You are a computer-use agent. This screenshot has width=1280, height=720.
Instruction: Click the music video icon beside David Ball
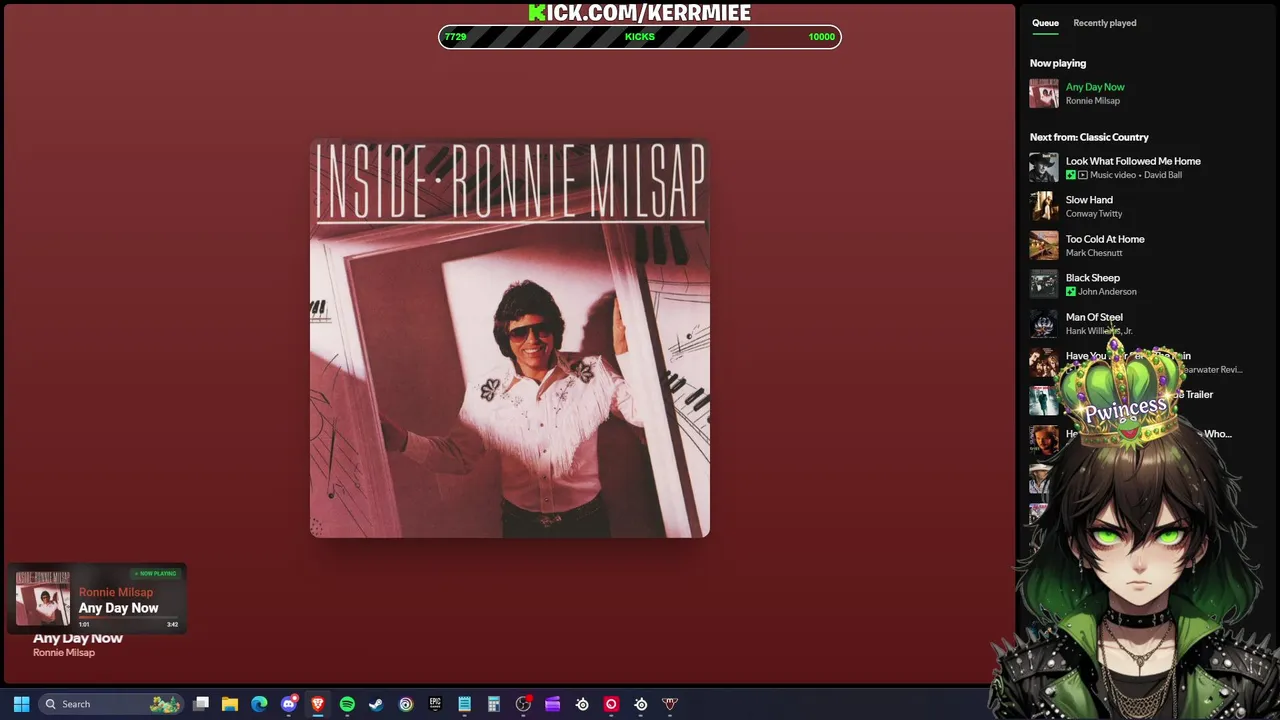tap(1083, 175)
